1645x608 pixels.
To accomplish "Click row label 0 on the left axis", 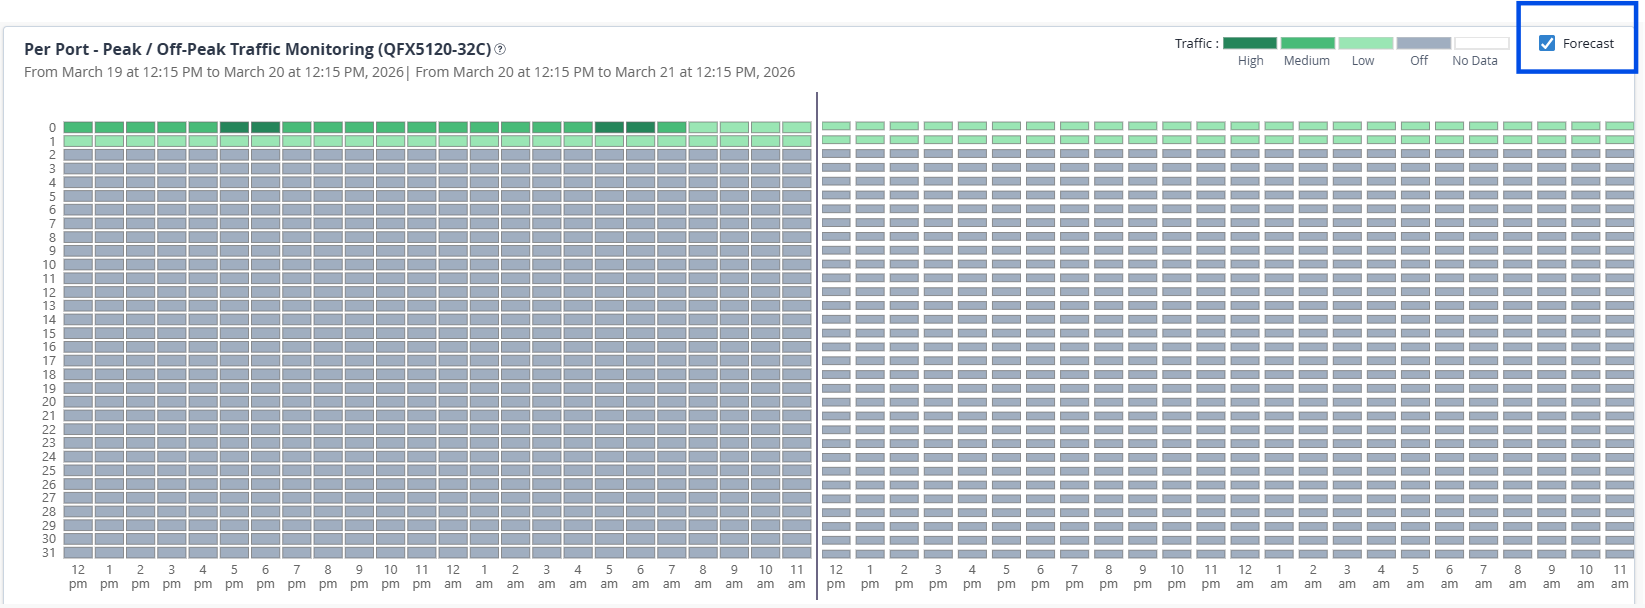I will coord(53,125).
